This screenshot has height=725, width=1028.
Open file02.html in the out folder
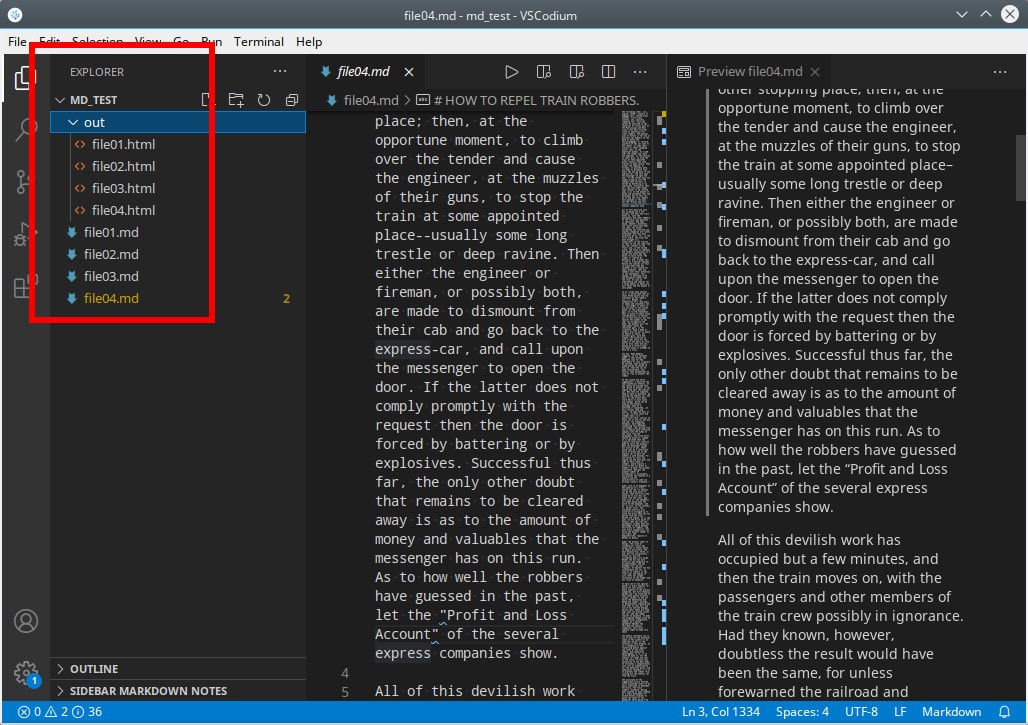pyautogui.click(x=123, y=166)
